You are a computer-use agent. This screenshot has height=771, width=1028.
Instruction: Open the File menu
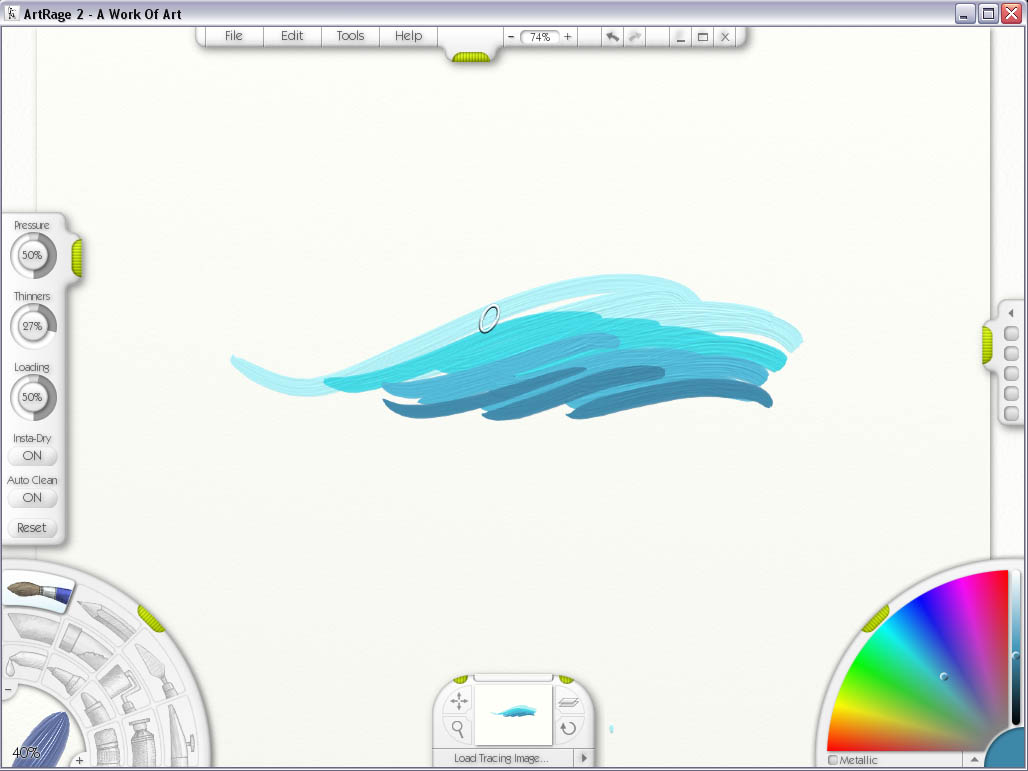pos(233,36)
